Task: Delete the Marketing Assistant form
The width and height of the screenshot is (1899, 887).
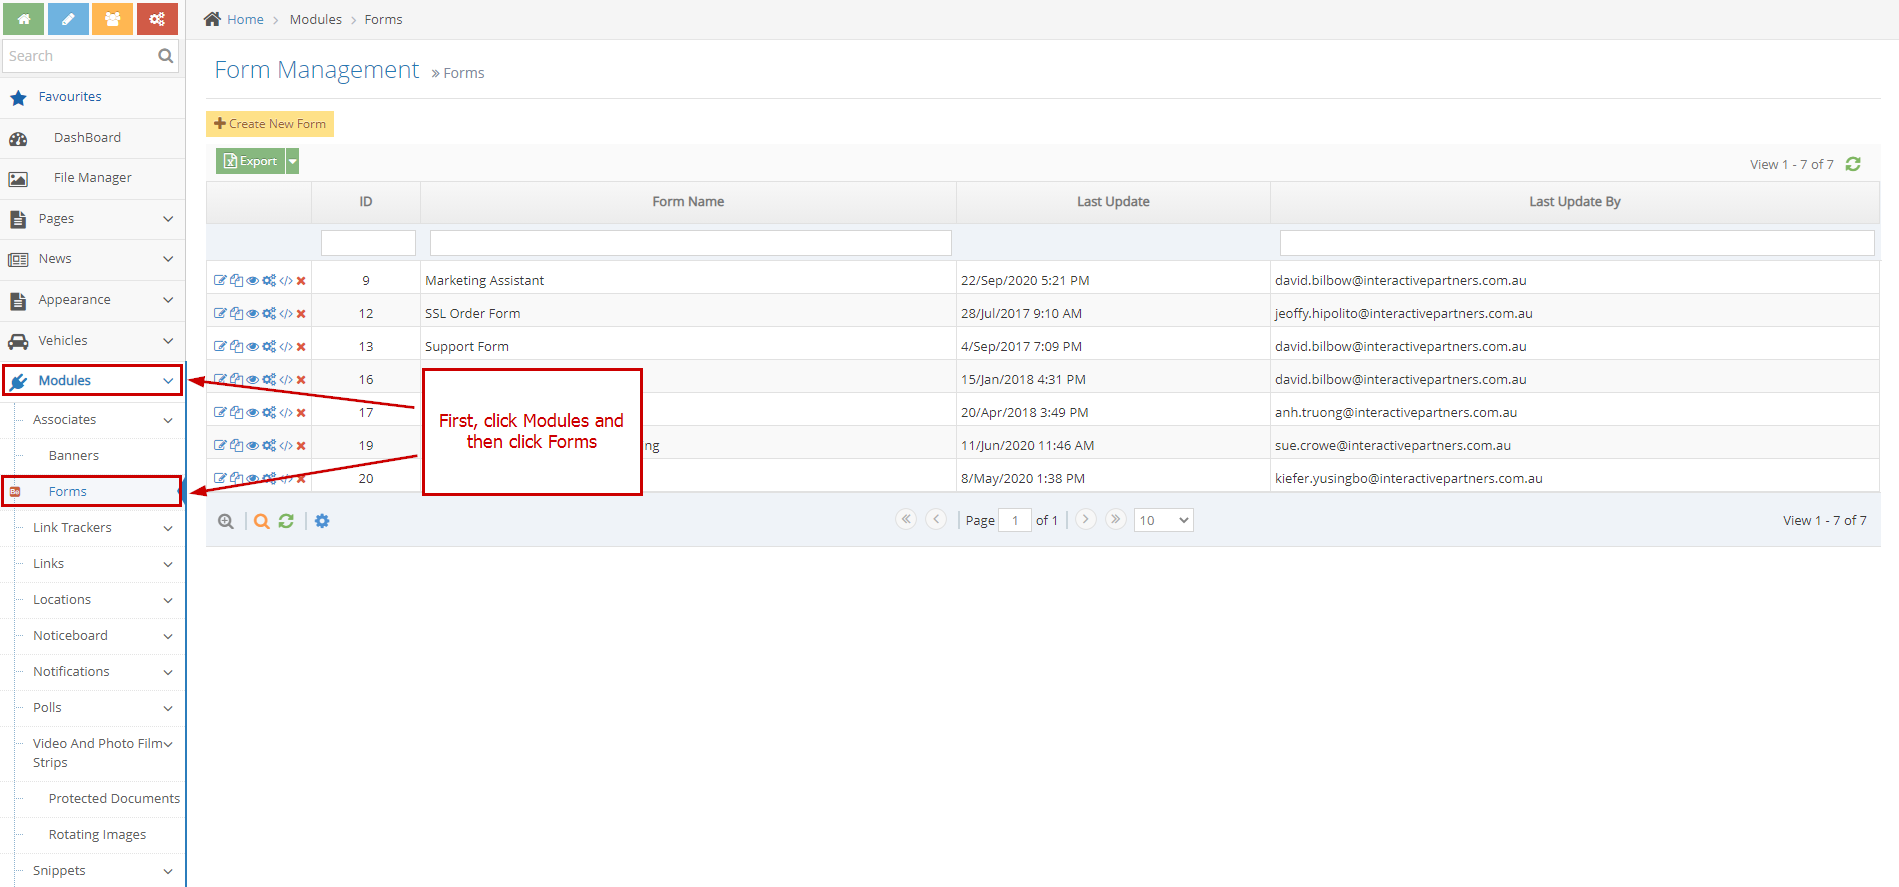Action: 301,281
